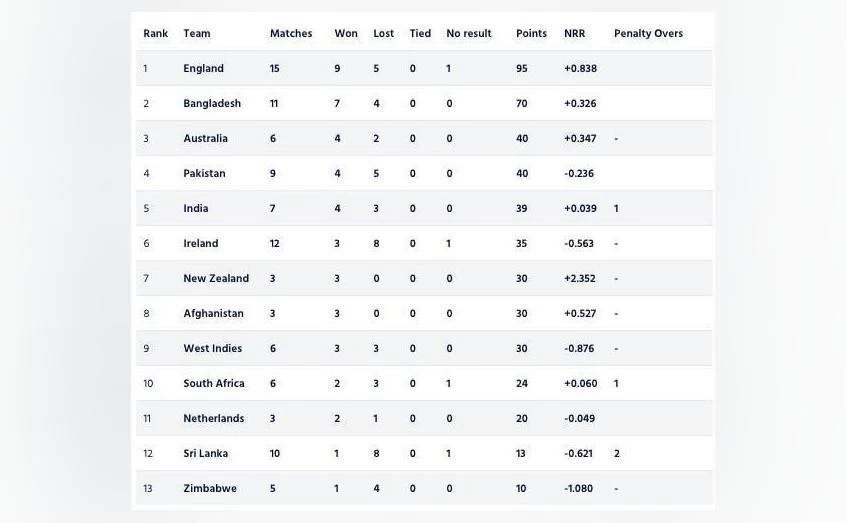Screen dimensions: 847x523
Task: Sort by the Matches column header
Action: click(x=291, y=33)
